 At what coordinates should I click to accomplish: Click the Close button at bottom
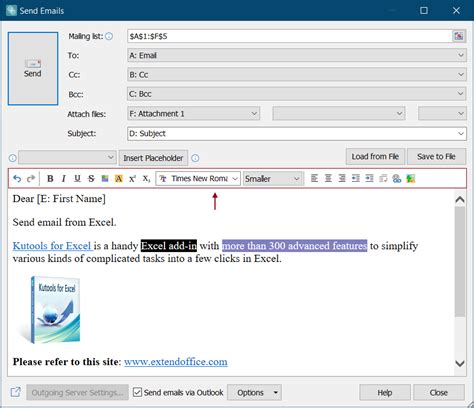pos(439,392)
